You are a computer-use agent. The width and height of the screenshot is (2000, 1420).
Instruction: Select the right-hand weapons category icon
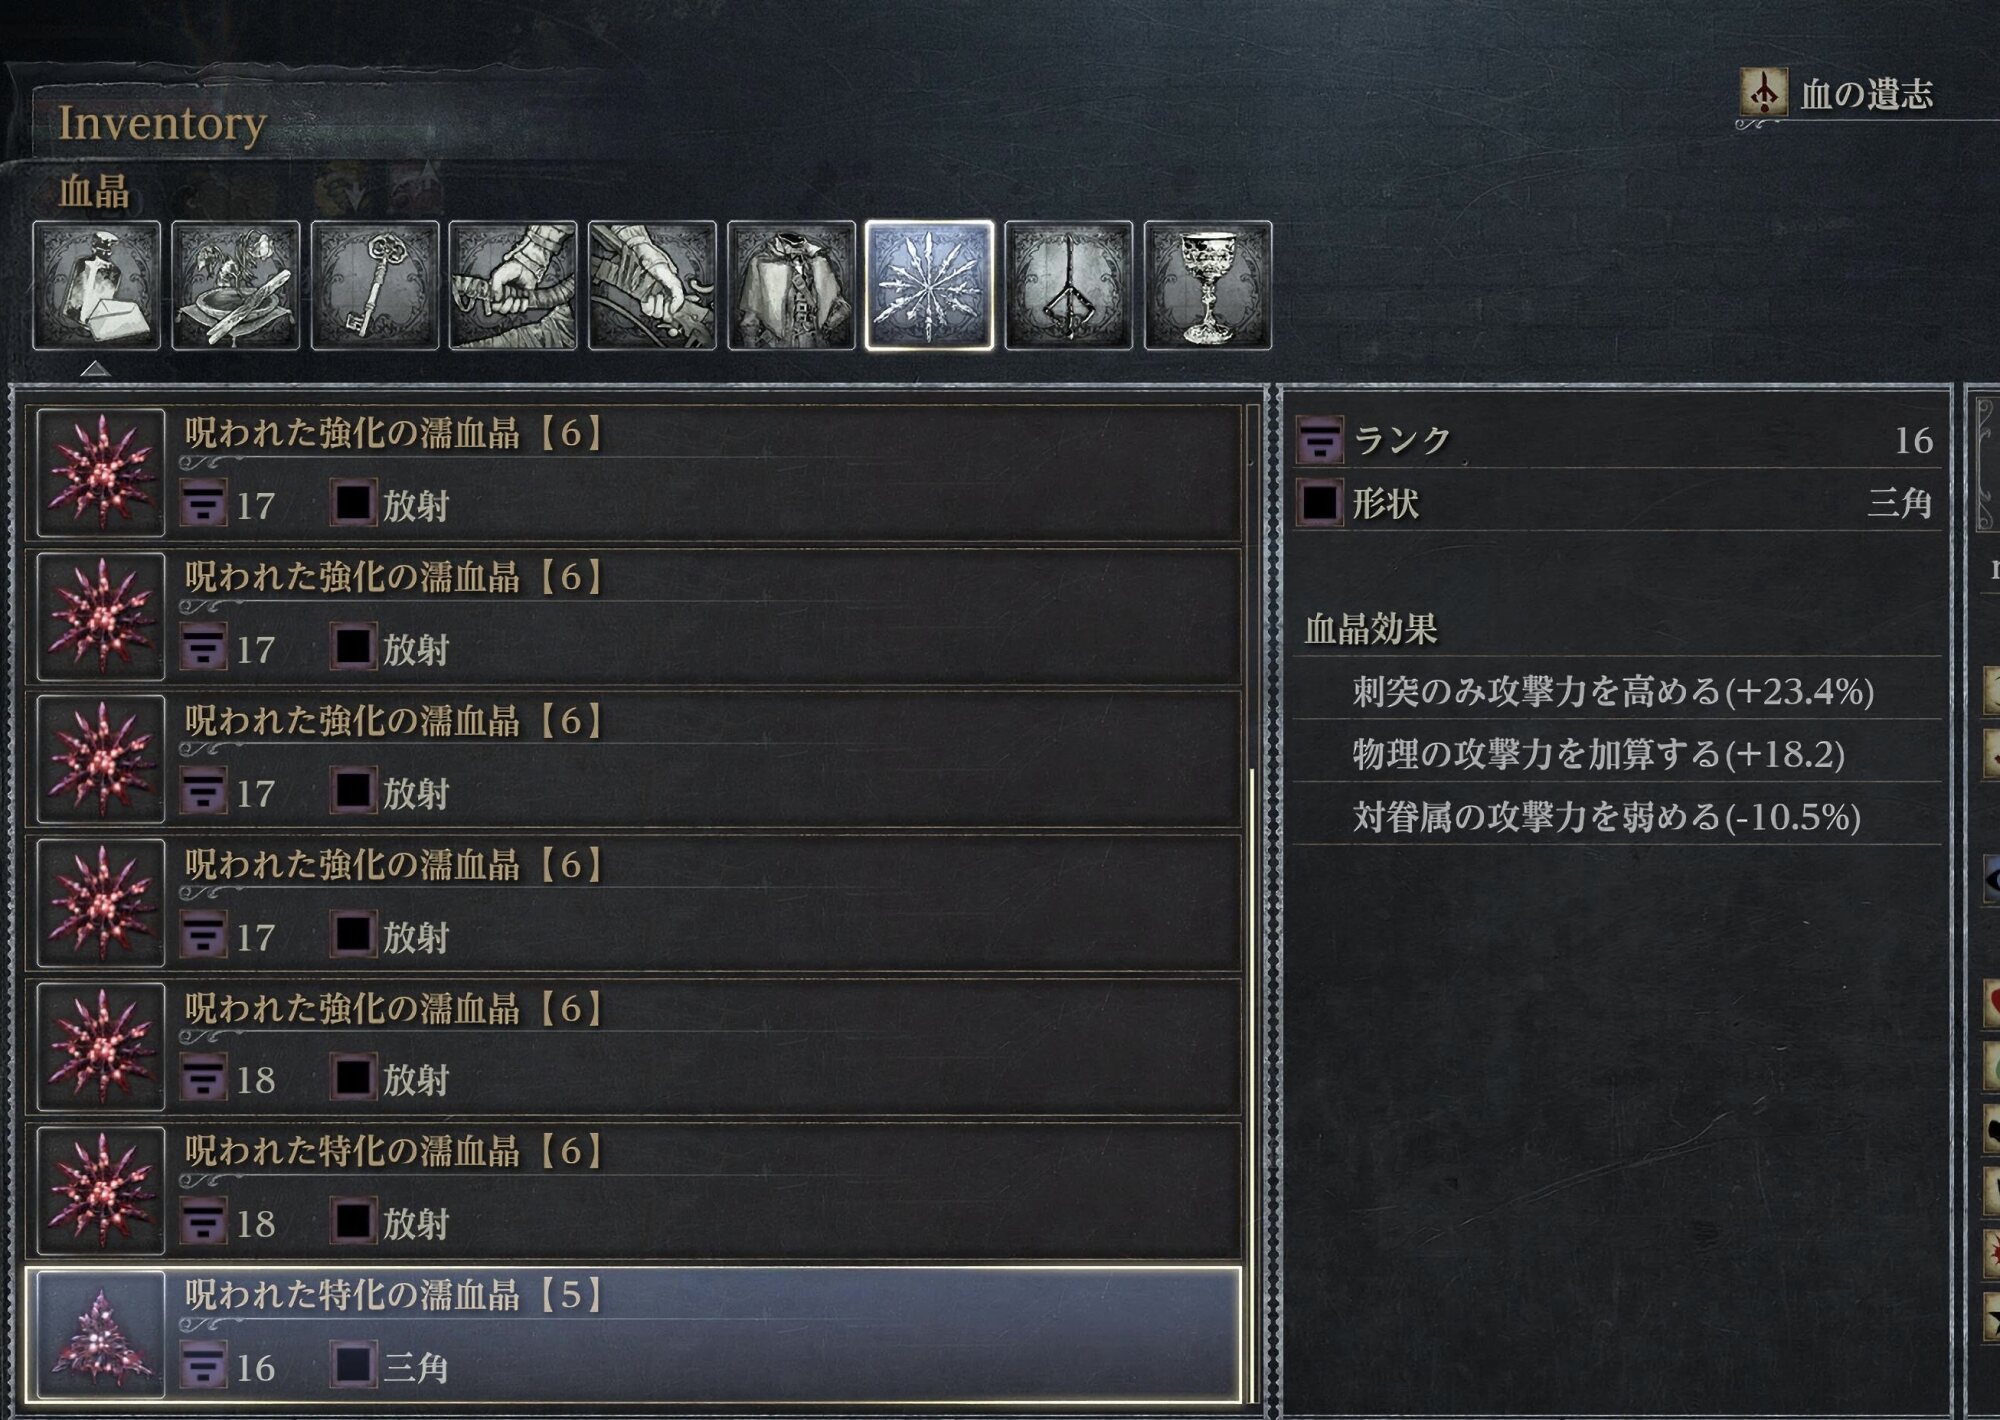click(513, 285)
